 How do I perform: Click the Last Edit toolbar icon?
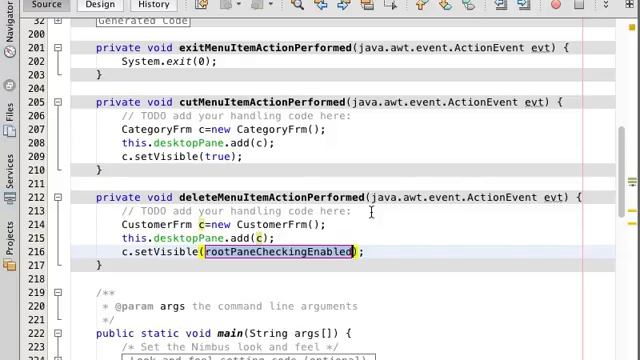pyautogui.click(x=201, y=5)
